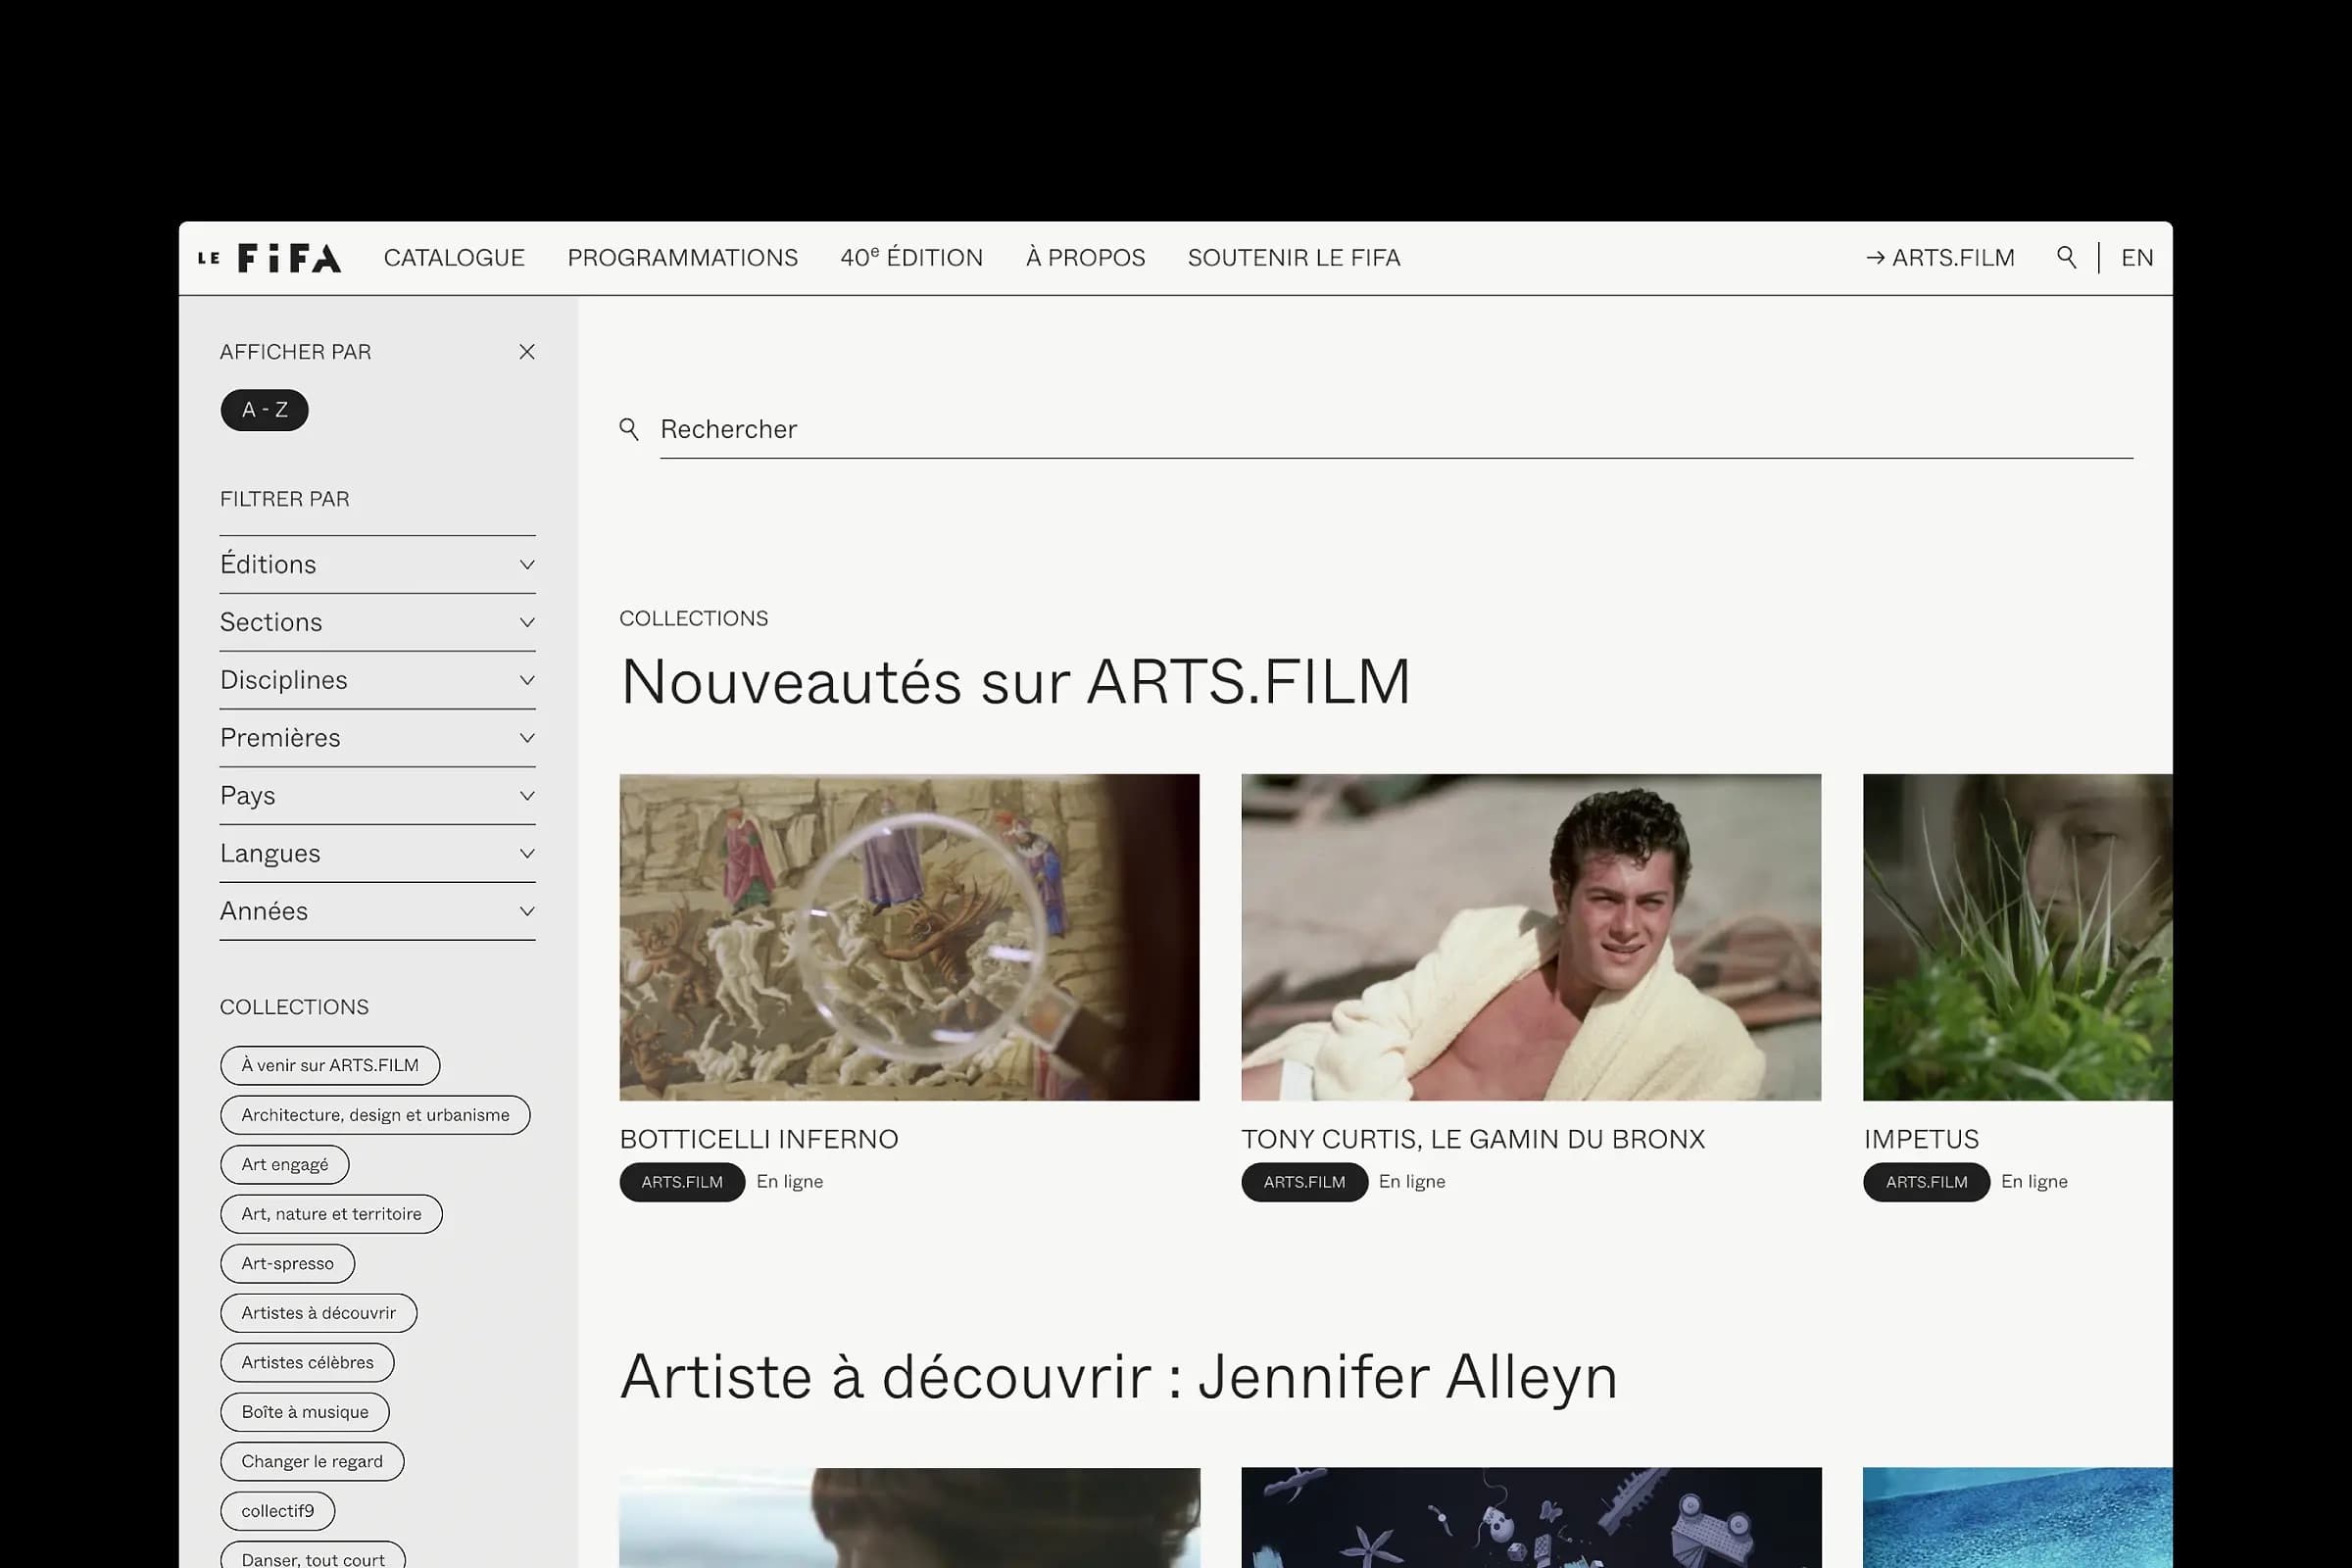Screen dimensions: 2352x1568
Task: Select À venir sur ARTS.FILM collection
Action: click(x=330, y=1066)
